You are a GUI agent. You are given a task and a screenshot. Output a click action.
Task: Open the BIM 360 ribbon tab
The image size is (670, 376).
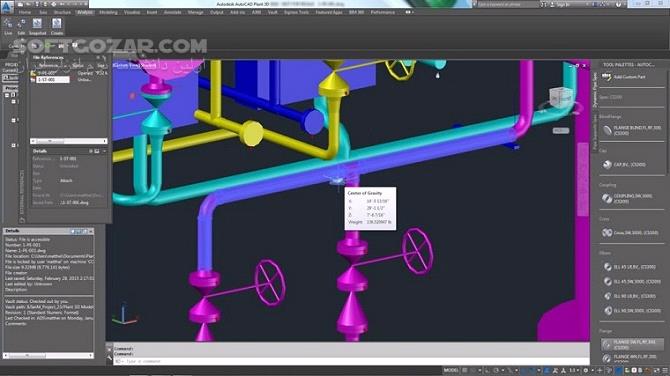pos(356,12)
